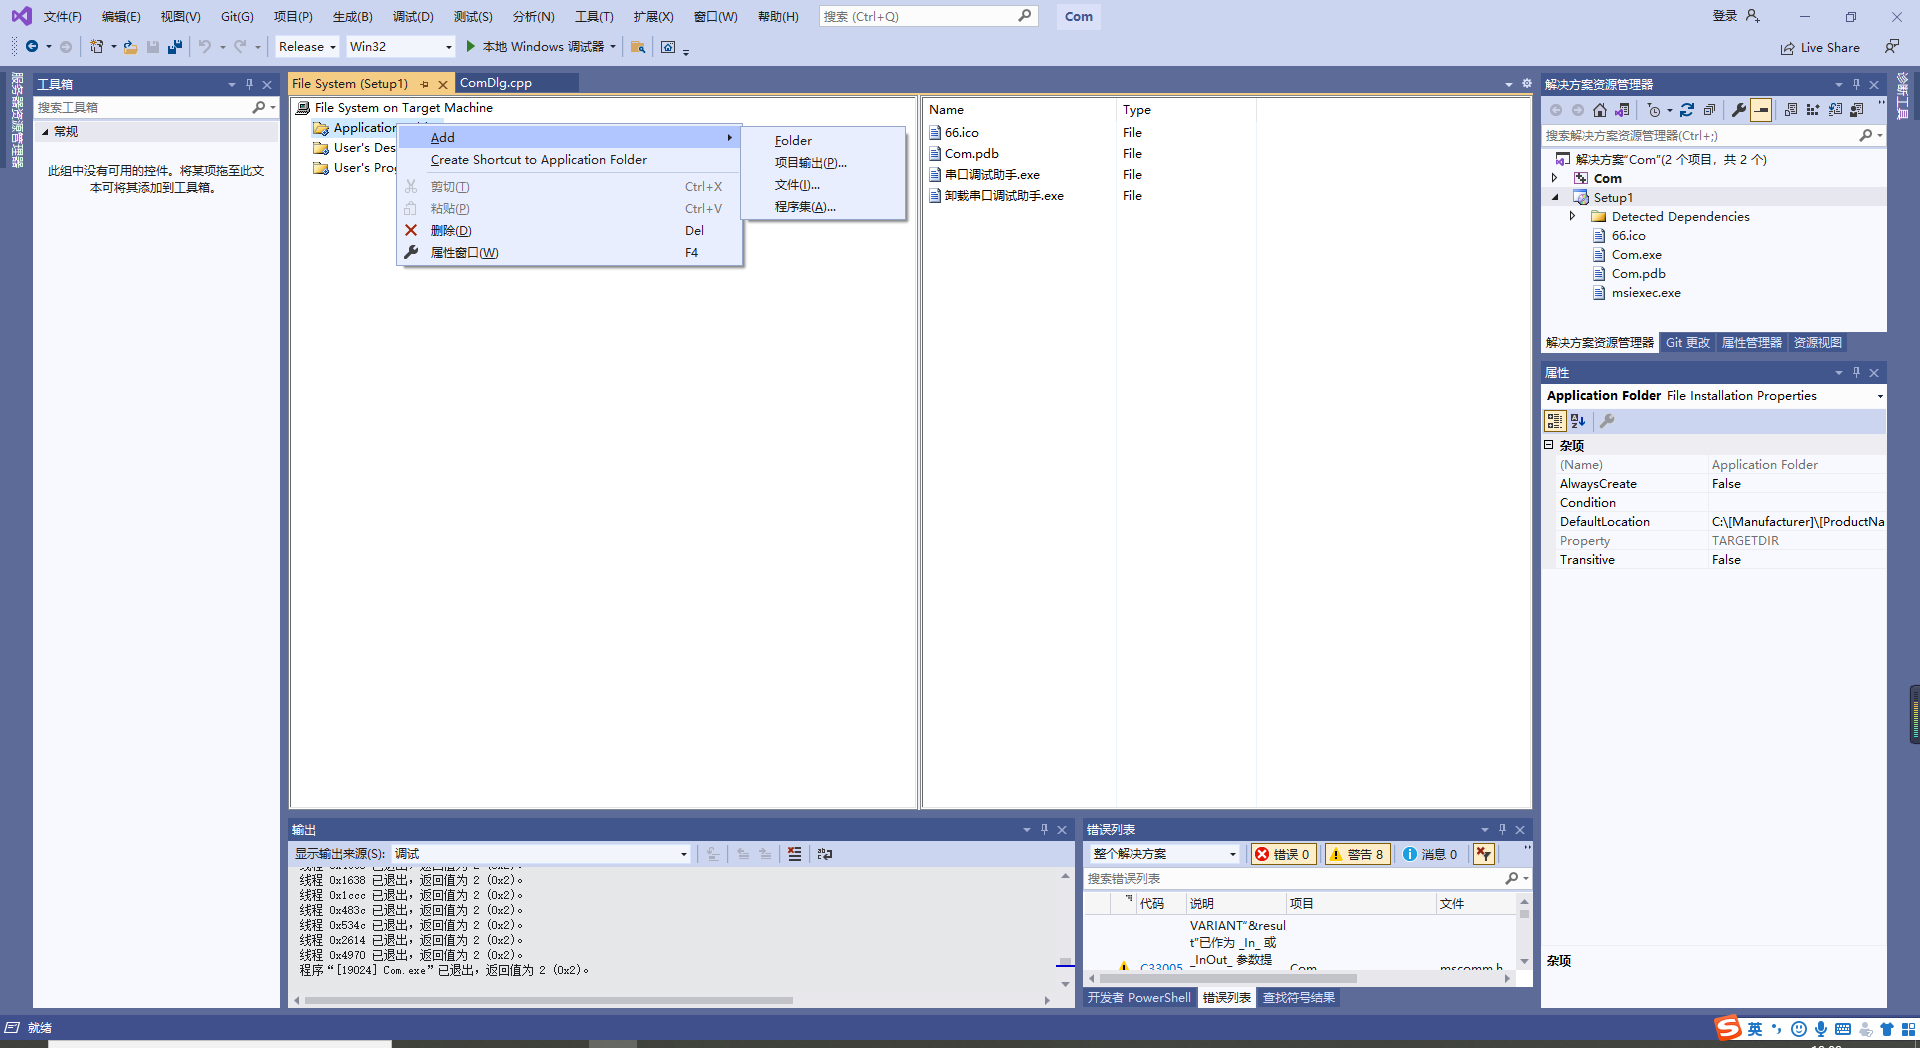Toggle the 消息 0 filter in error list
The width and height of the screenshot is (1920, 1048).
pyautogui.click(x=1430, y=854)
